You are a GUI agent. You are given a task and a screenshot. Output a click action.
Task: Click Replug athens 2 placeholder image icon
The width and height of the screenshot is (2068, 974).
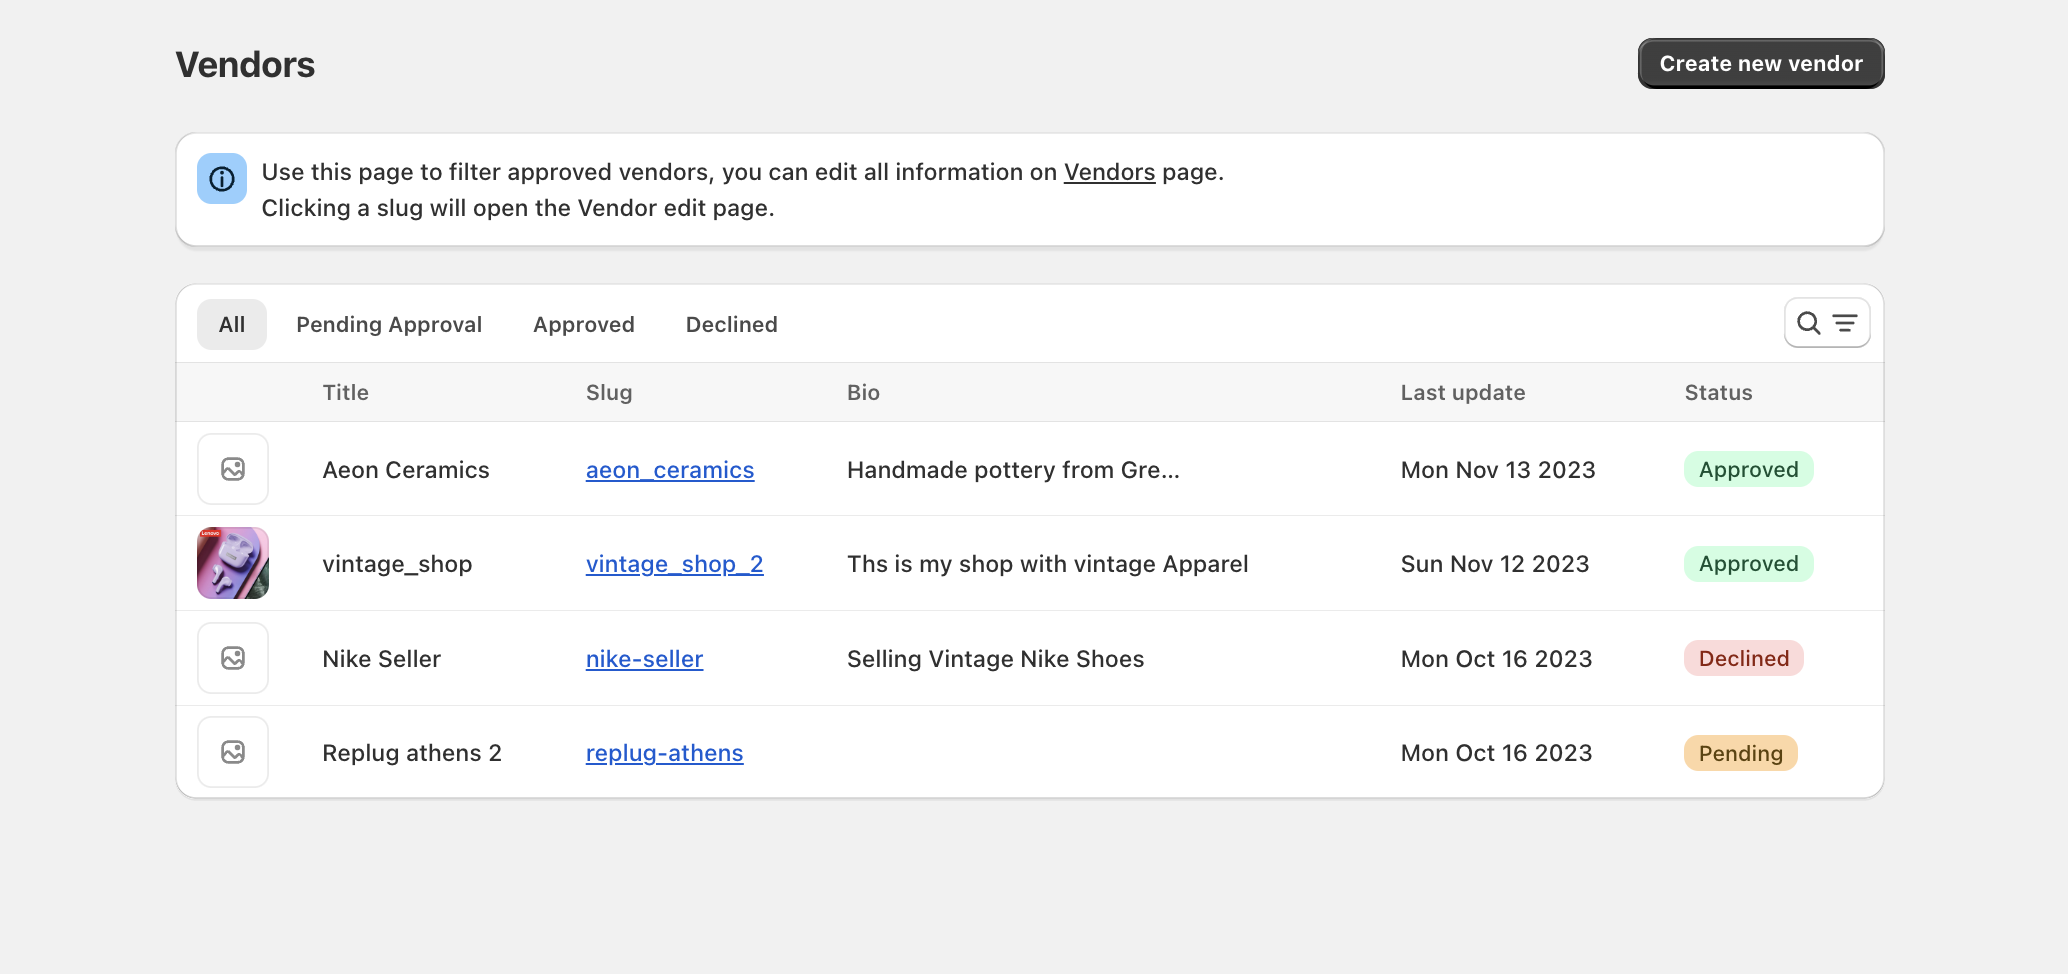tap(233, 752)
